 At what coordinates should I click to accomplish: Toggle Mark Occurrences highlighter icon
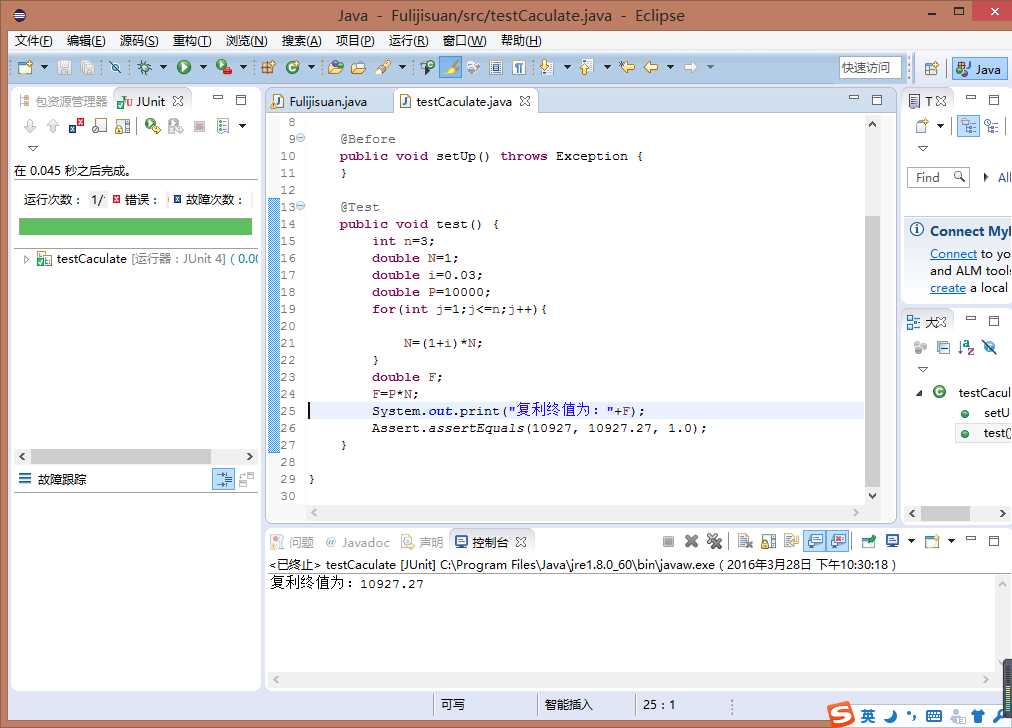pos(450,67)
